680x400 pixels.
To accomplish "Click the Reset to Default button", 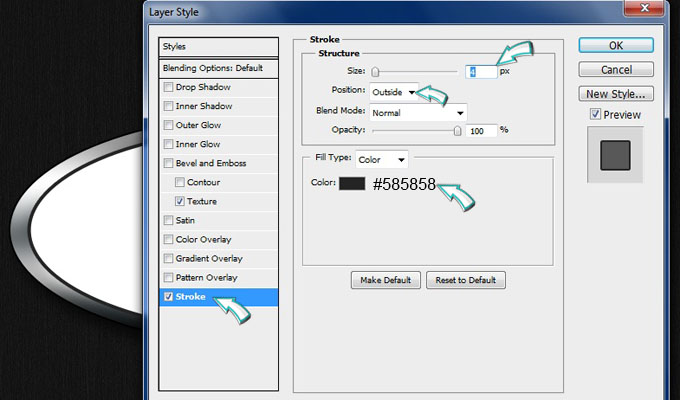I will [466, 280].
